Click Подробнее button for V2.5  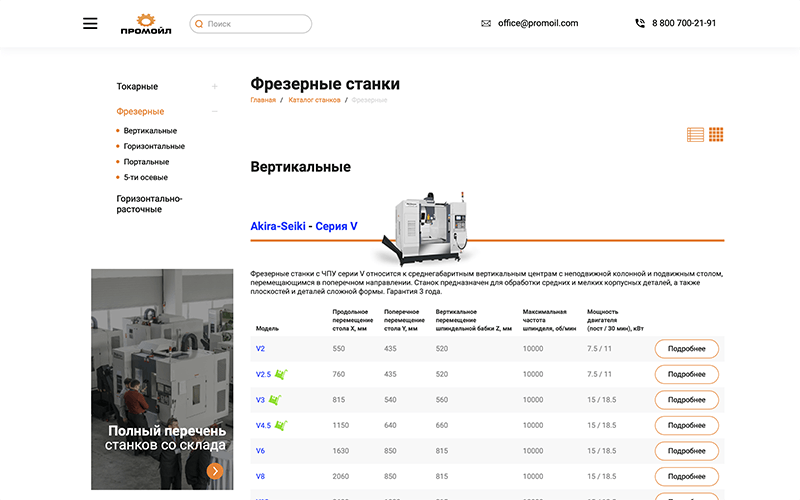687,374
